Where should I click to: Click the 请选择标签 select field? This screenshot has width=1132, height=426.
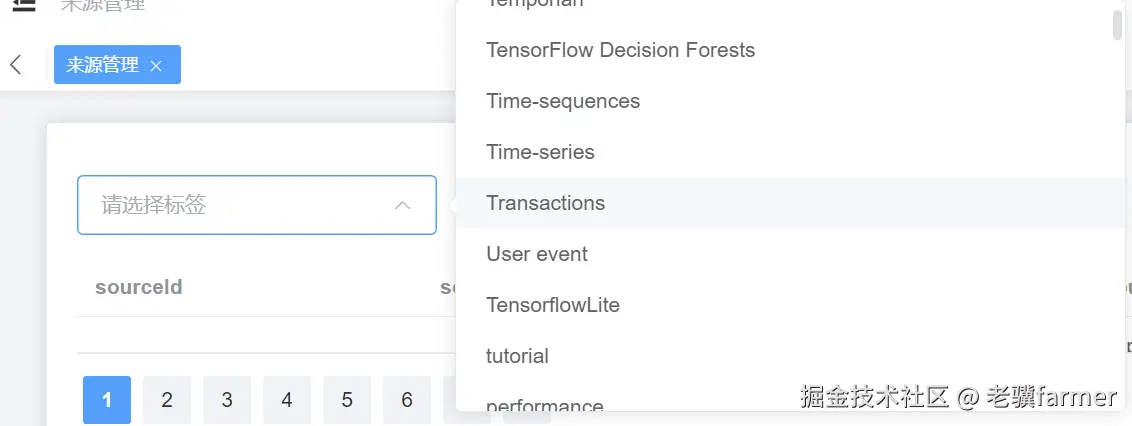240,205
